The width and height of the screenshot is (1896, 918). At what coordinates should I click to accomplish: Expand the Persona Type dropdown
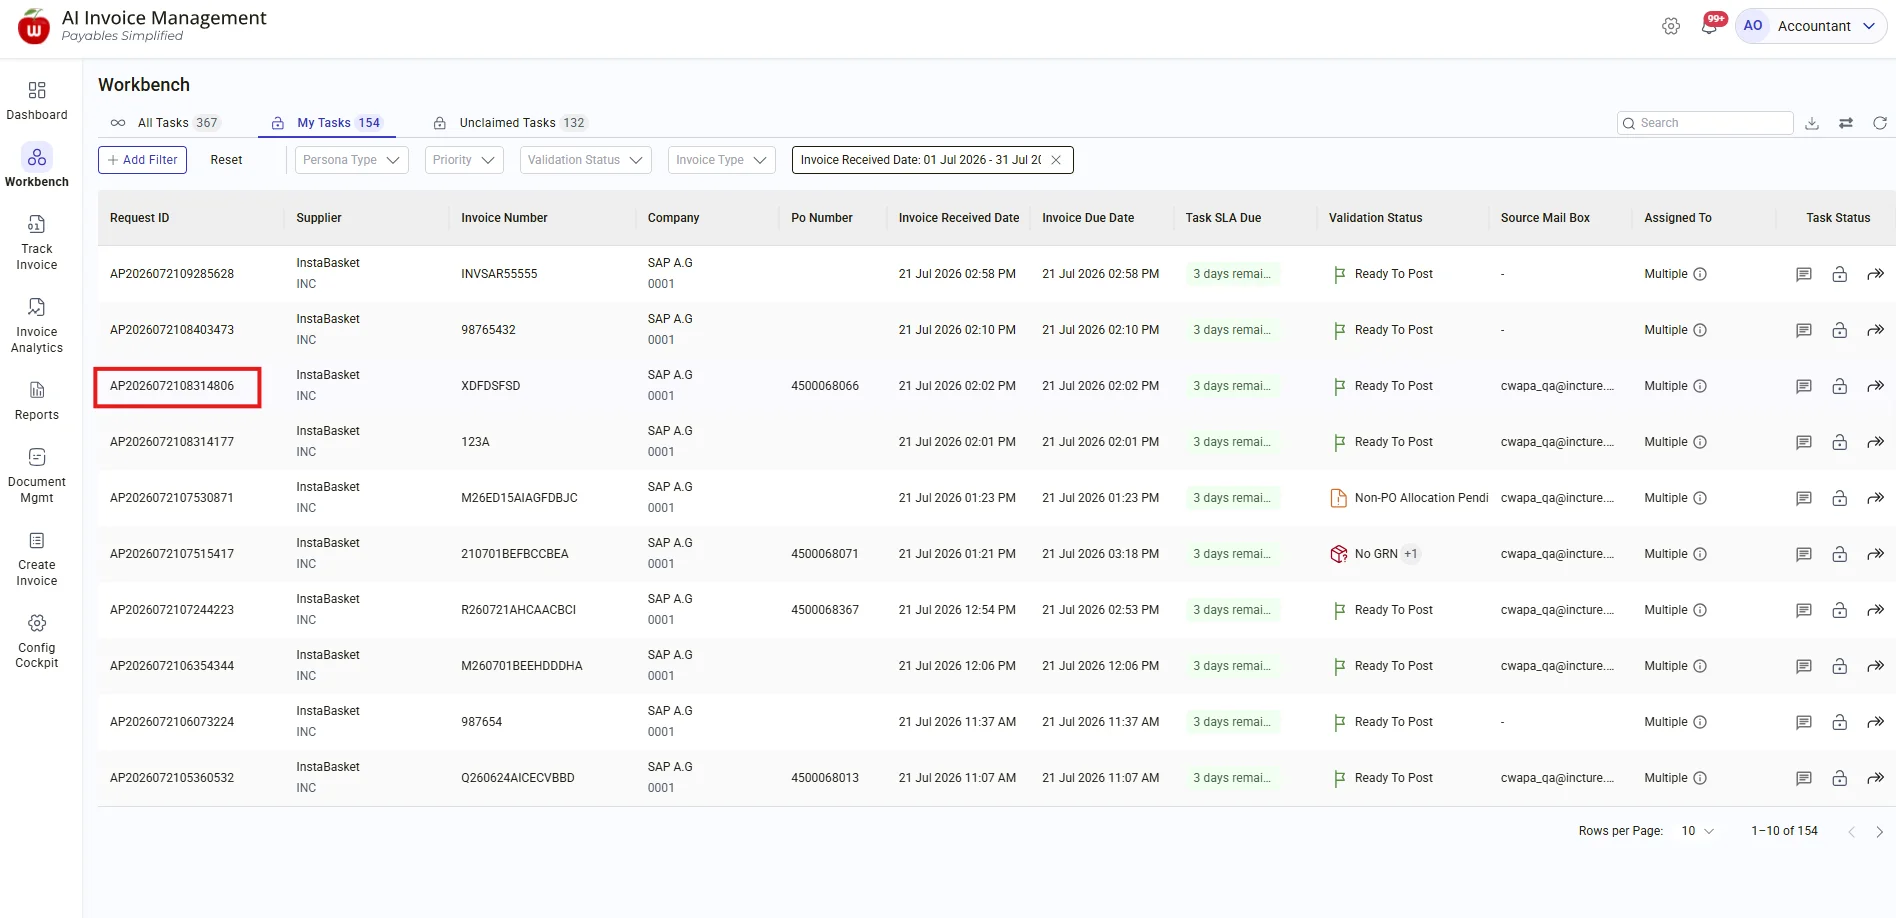point(352,160)
